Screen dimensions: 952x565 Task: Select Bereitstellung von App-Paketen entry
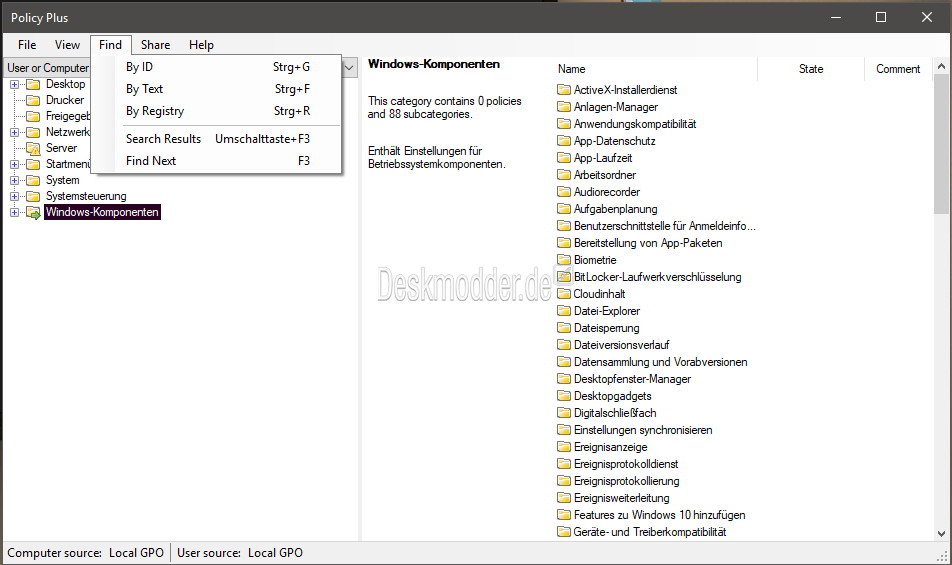point(648,243)
